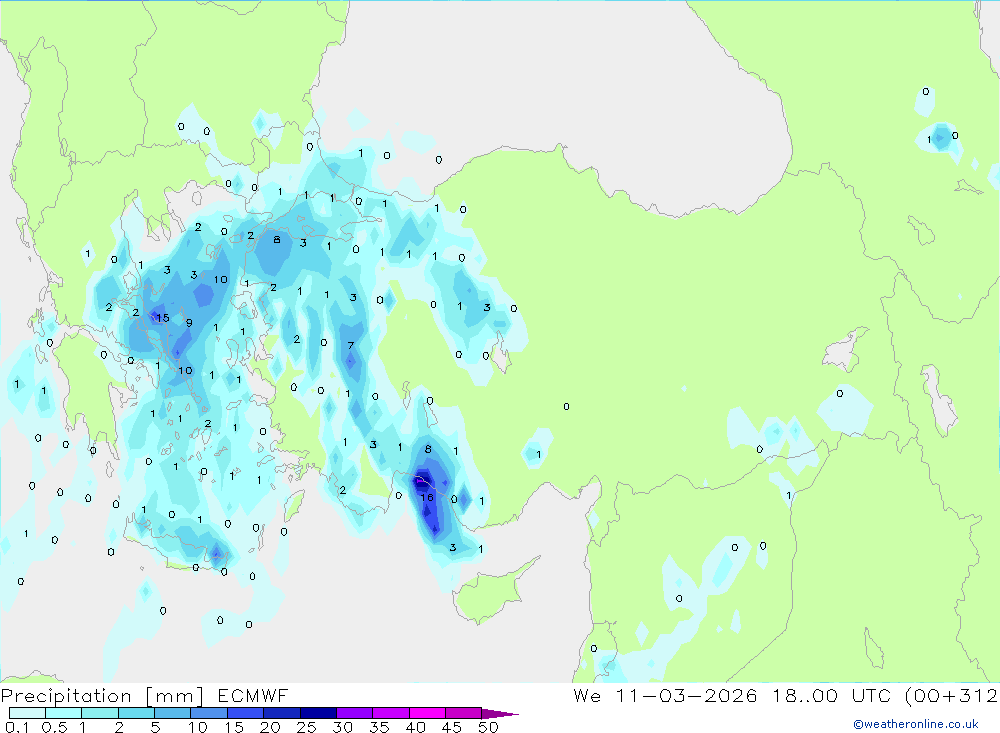Click legend scale label '25'
1000x733 pixels.
pos(306,727)
